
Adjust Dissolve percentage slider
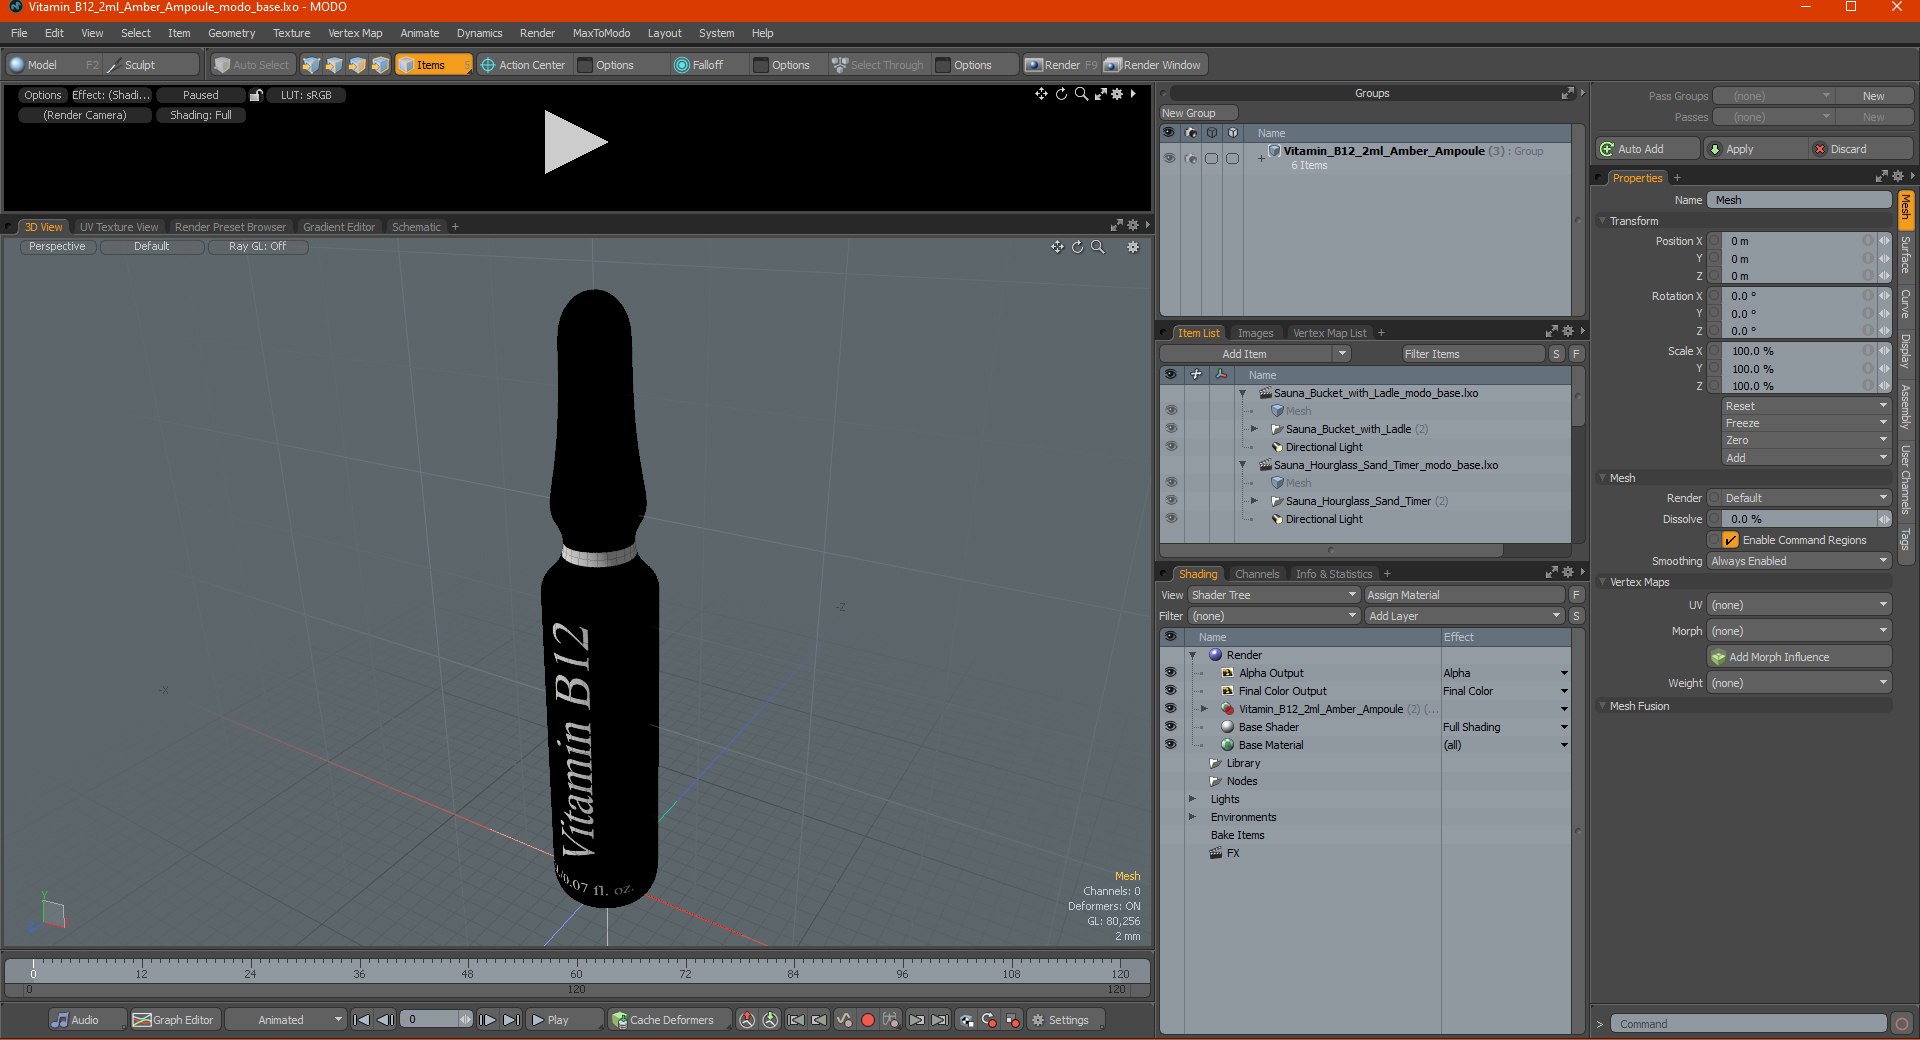point(1798,519)
